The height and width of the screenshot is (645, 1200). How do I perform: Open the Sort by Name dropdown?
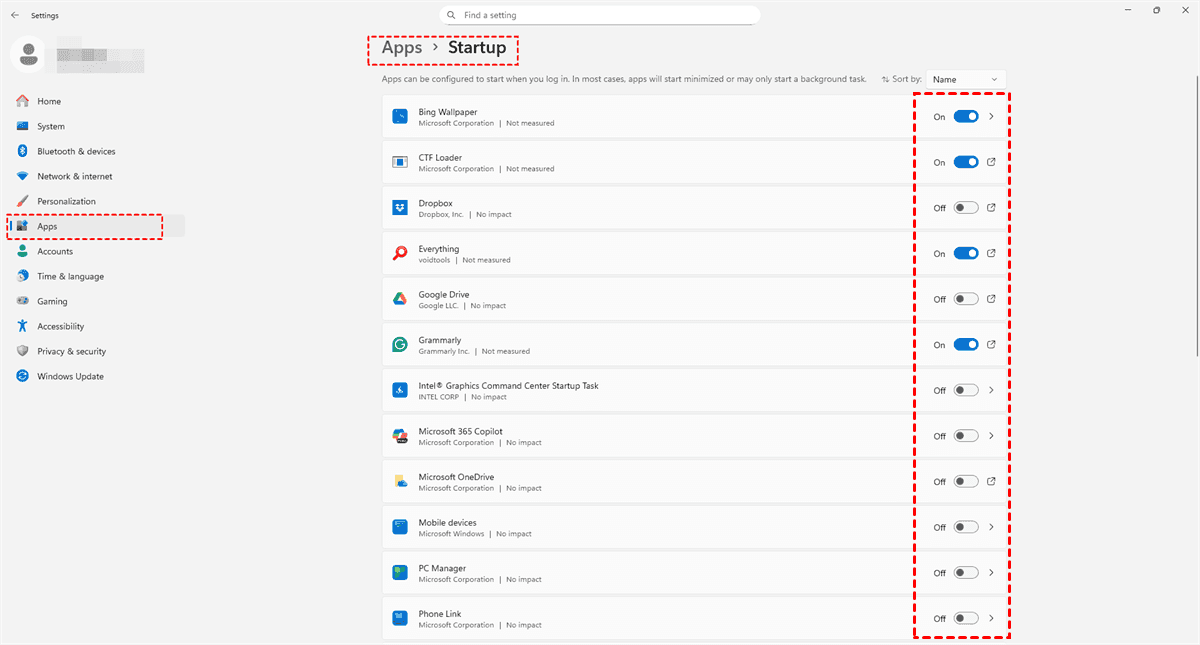[x=965, y=79]
